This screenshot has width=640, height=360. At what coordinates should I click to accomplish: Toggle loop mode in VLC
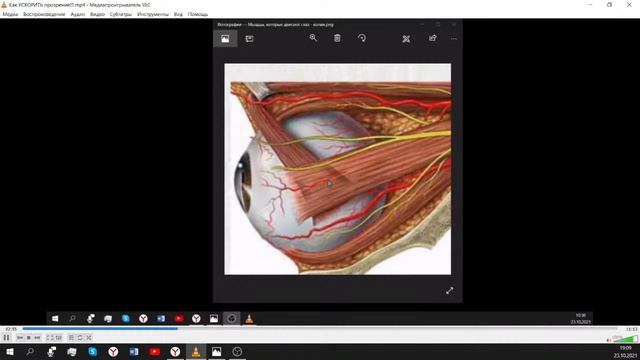pos(80,338)
